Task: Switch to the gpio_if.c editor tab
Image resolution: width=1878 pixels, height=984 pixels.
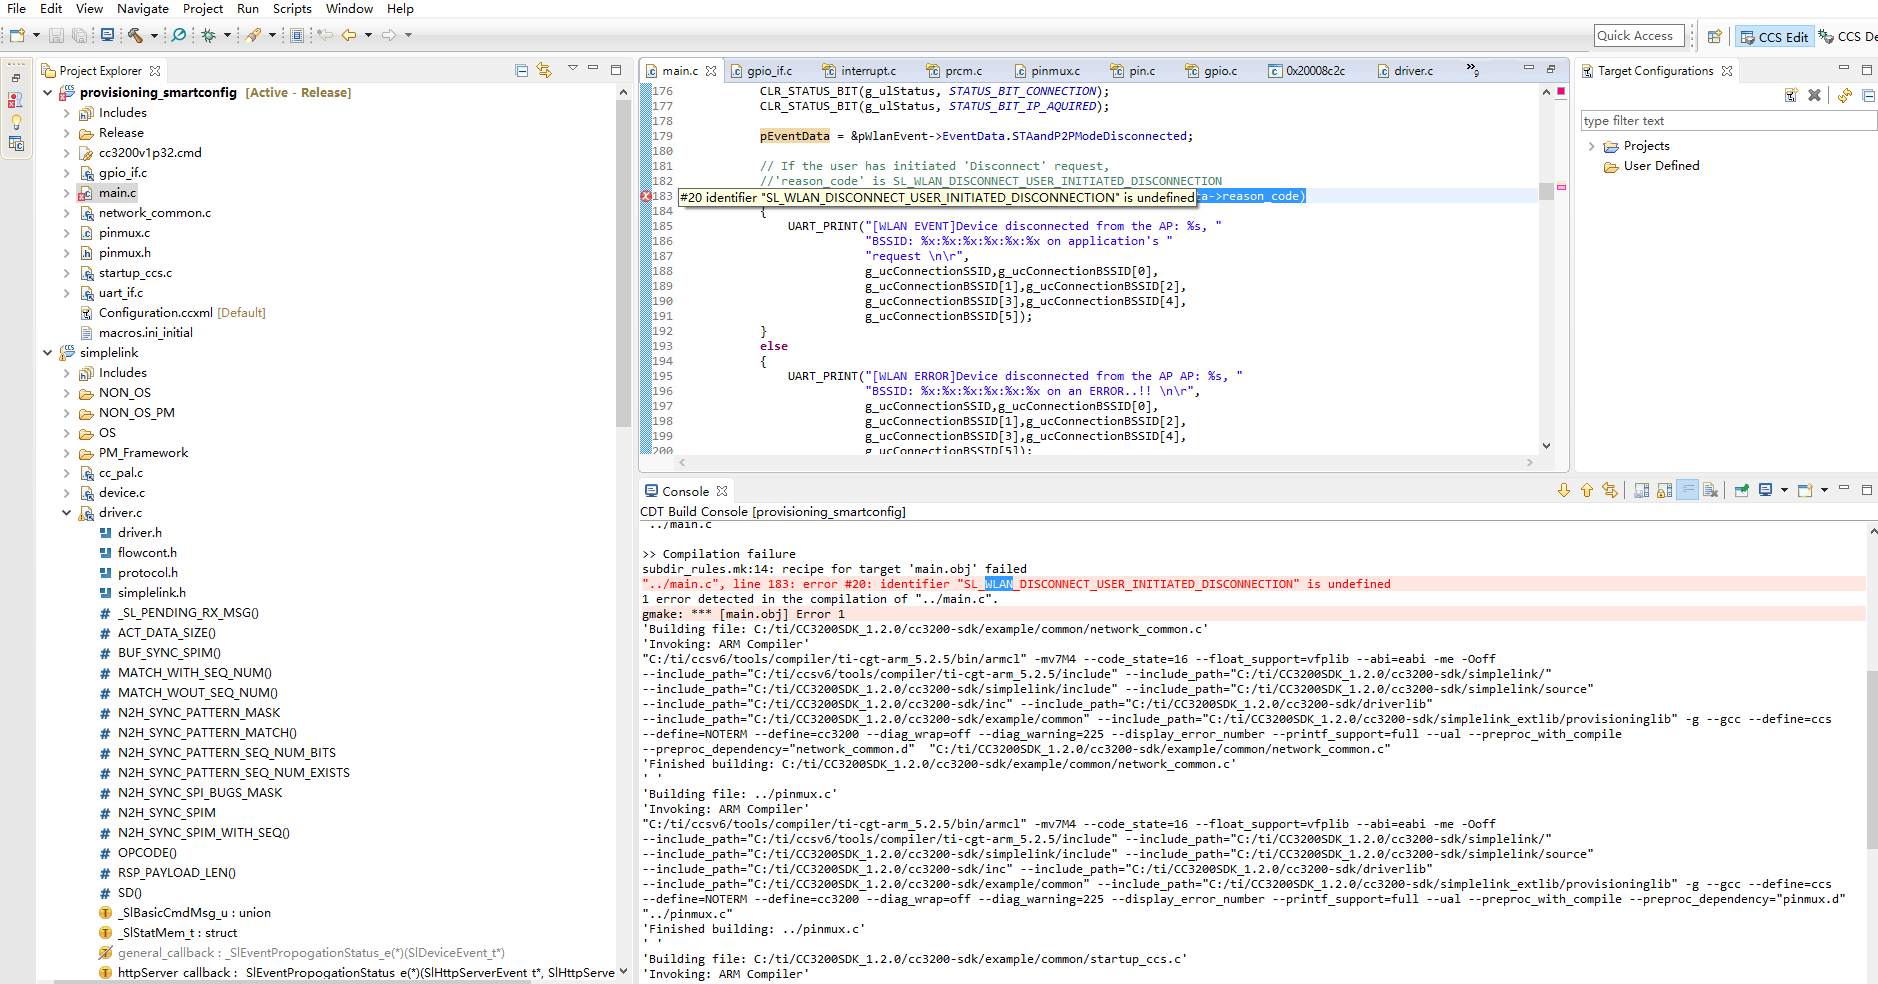Action: 769,71
